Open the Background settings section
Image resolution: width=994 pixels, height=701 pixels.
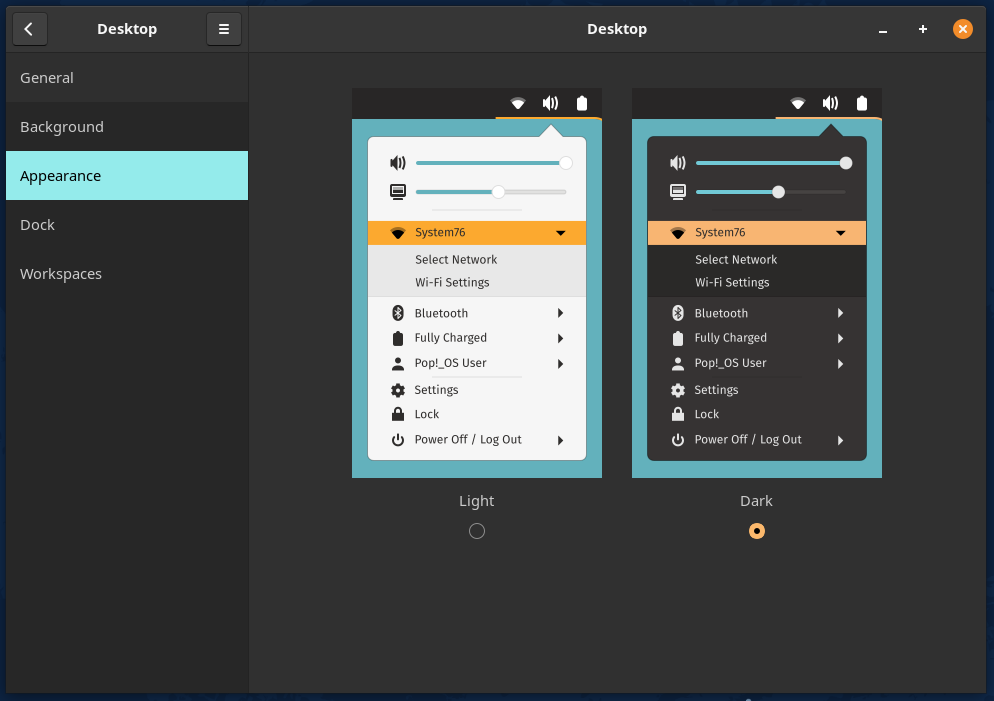tap(127, 127)
